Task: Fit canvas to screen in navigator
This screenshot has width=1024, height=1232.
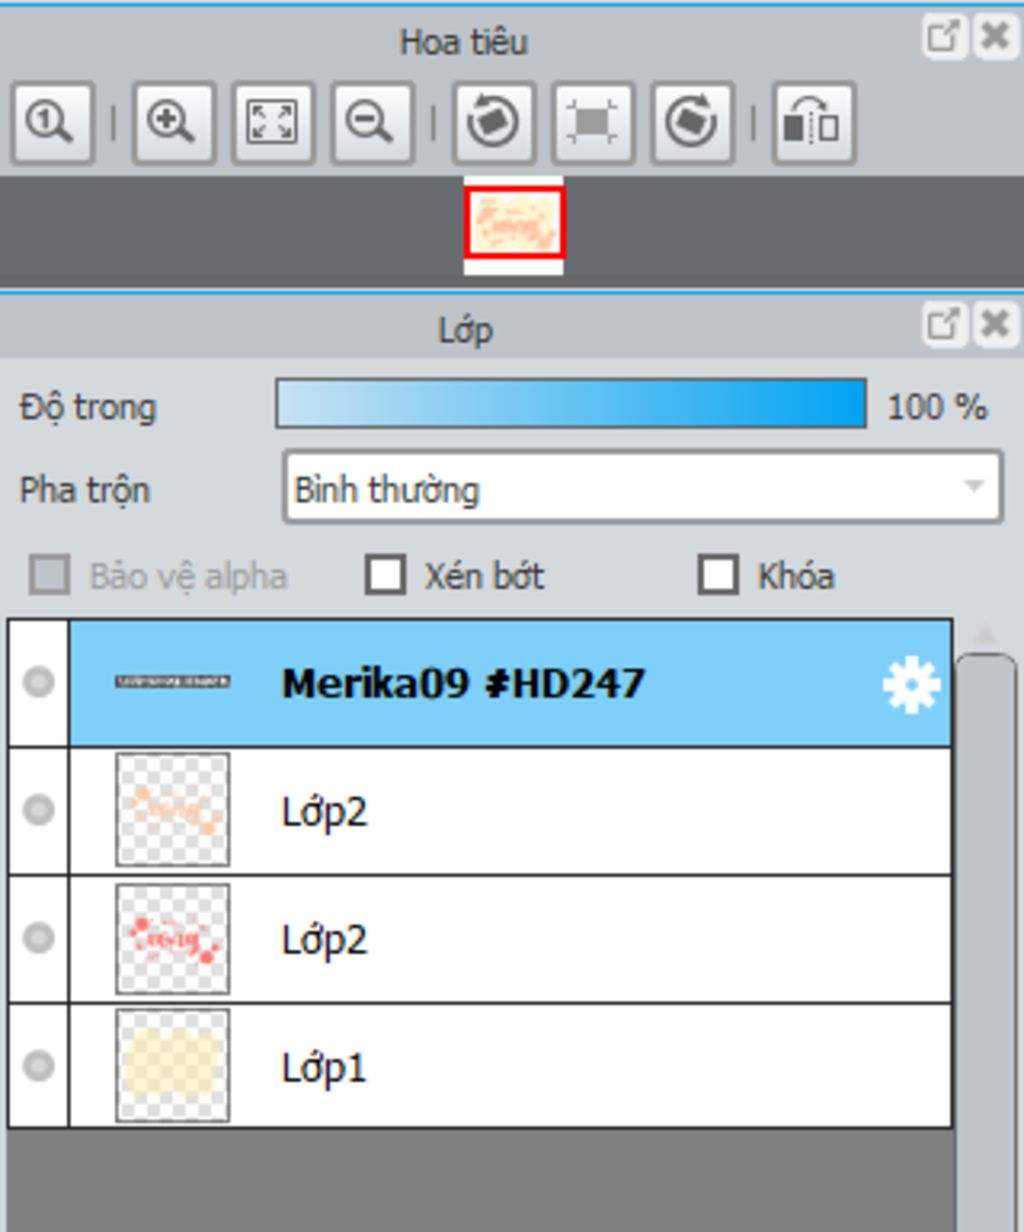Action: pyautogui.click(x=273, y=123)
